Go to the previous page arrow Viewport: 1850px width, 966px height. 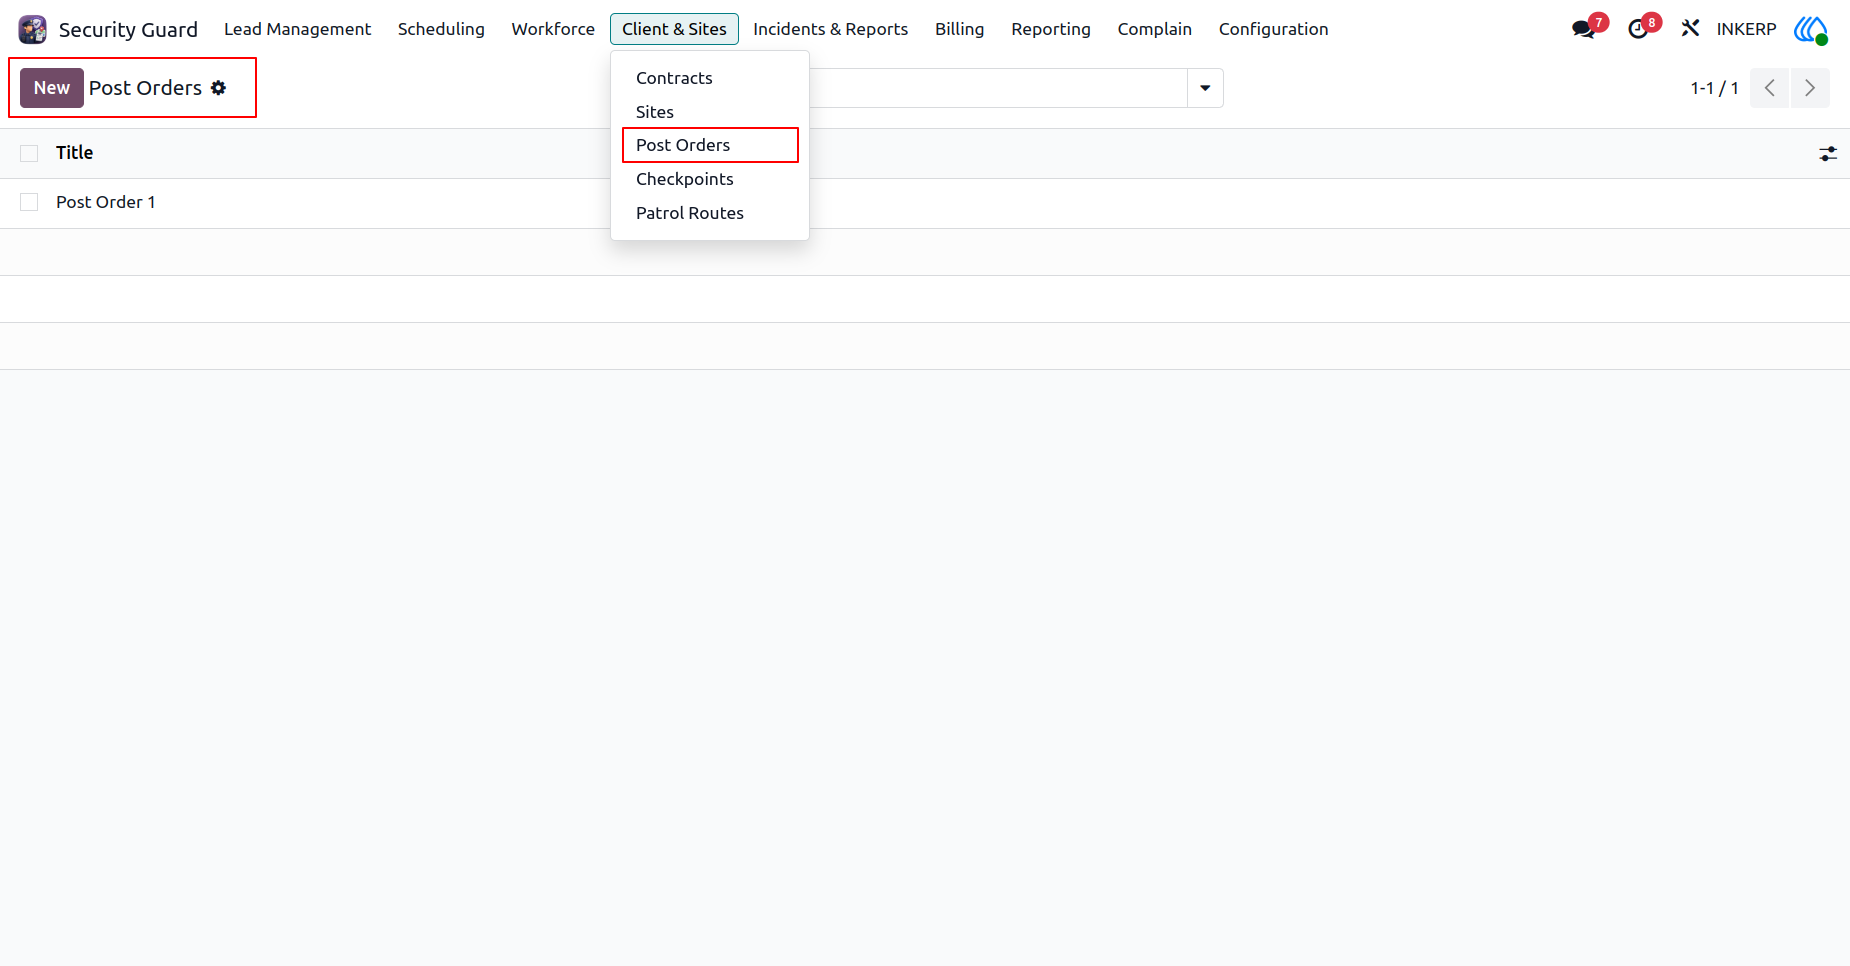tap(1769, 88)
